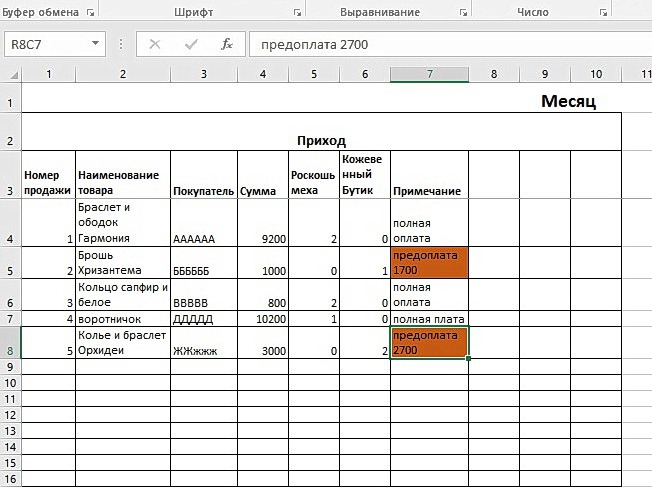
Task: Click selected orange cell 'предоплата 2700'
Action: 430,343
